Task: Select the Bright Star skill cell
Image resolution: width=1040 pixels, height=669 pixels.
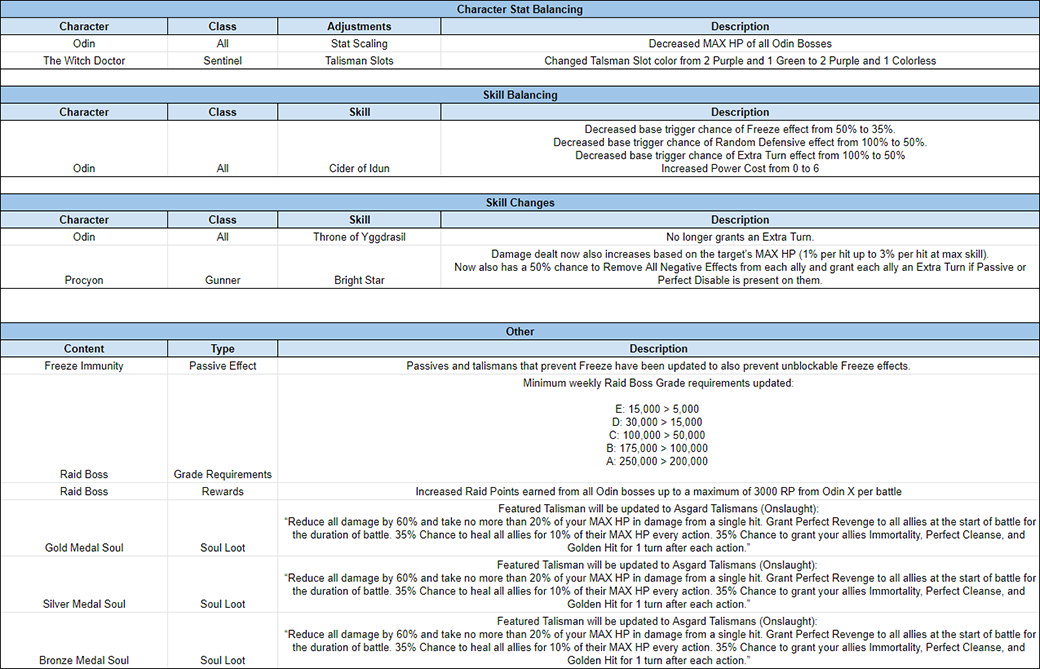Action: coord(359,281)
